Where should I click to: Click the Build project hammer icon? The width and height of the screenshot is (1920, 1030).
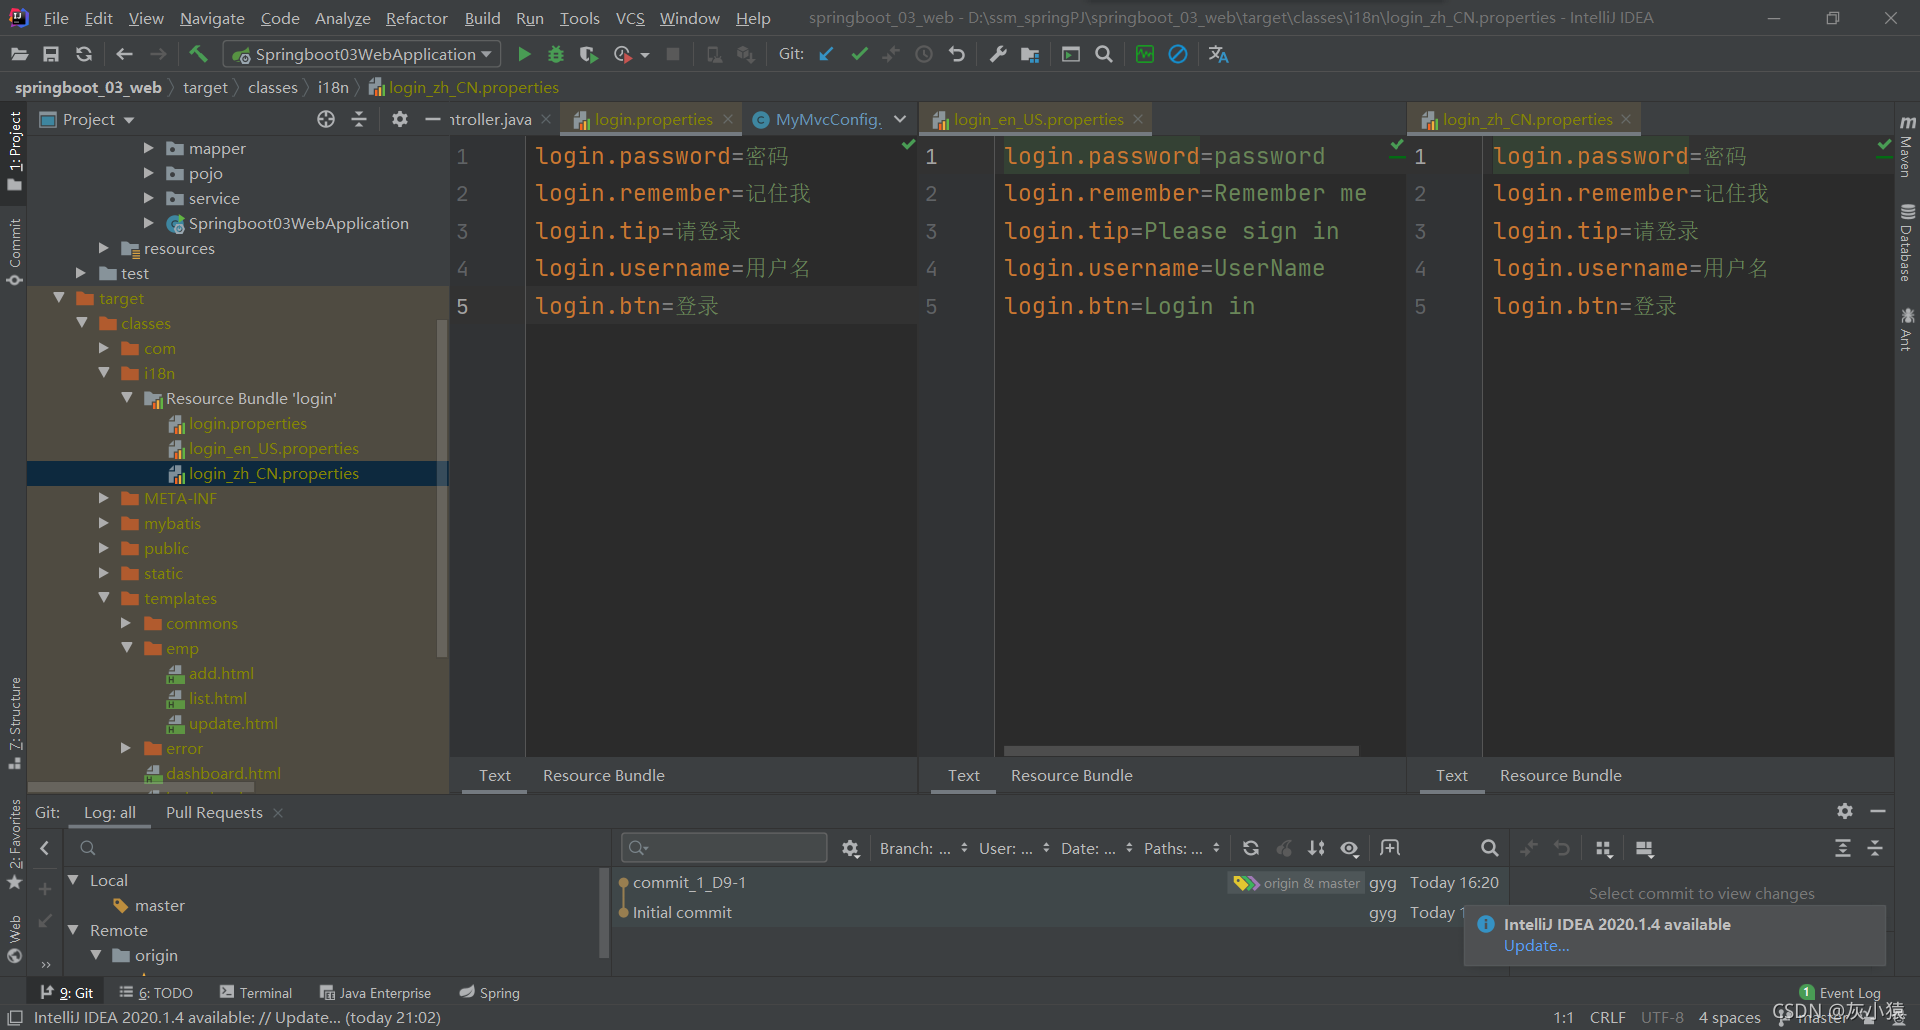pos(198,54)
